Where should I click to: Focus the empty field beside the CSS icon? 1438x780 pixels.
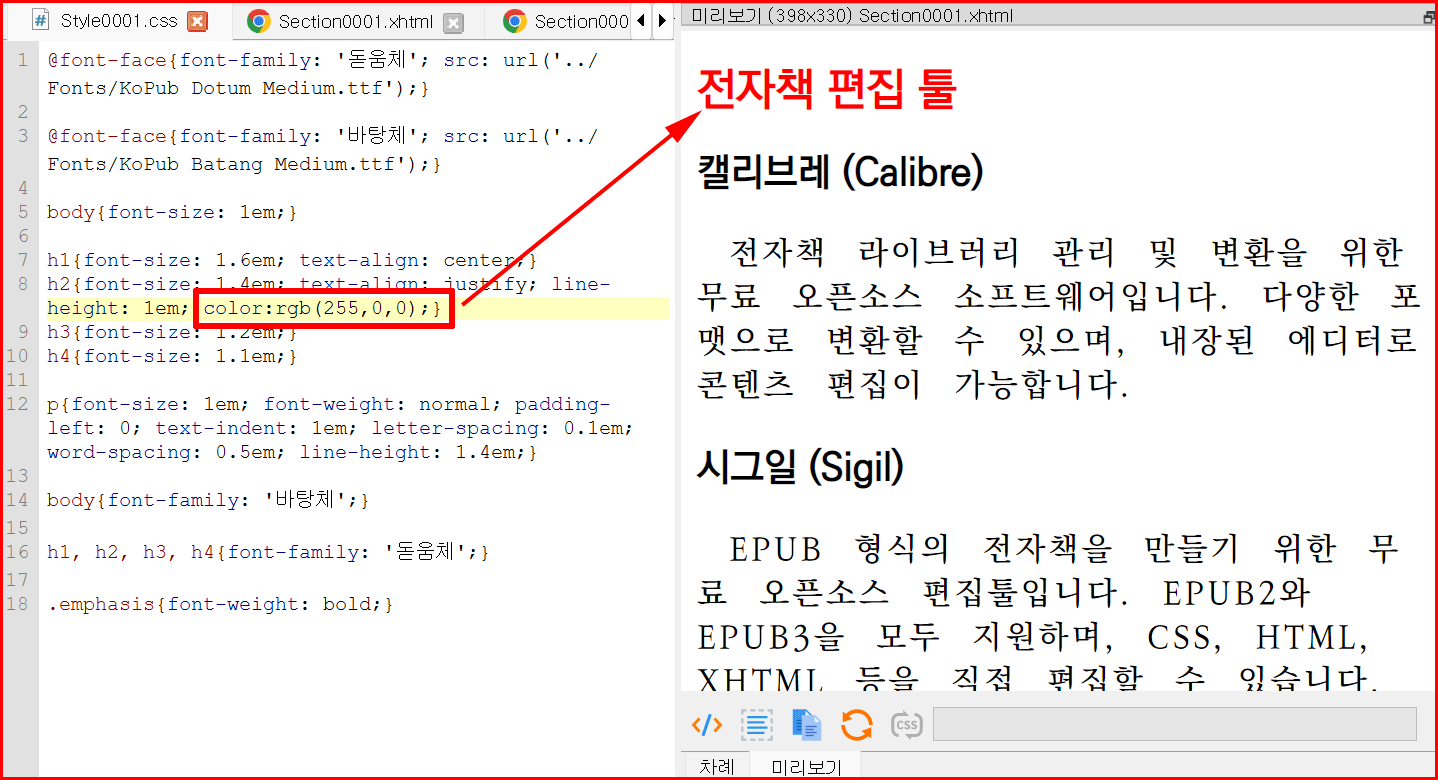(x=1175, y=724)
